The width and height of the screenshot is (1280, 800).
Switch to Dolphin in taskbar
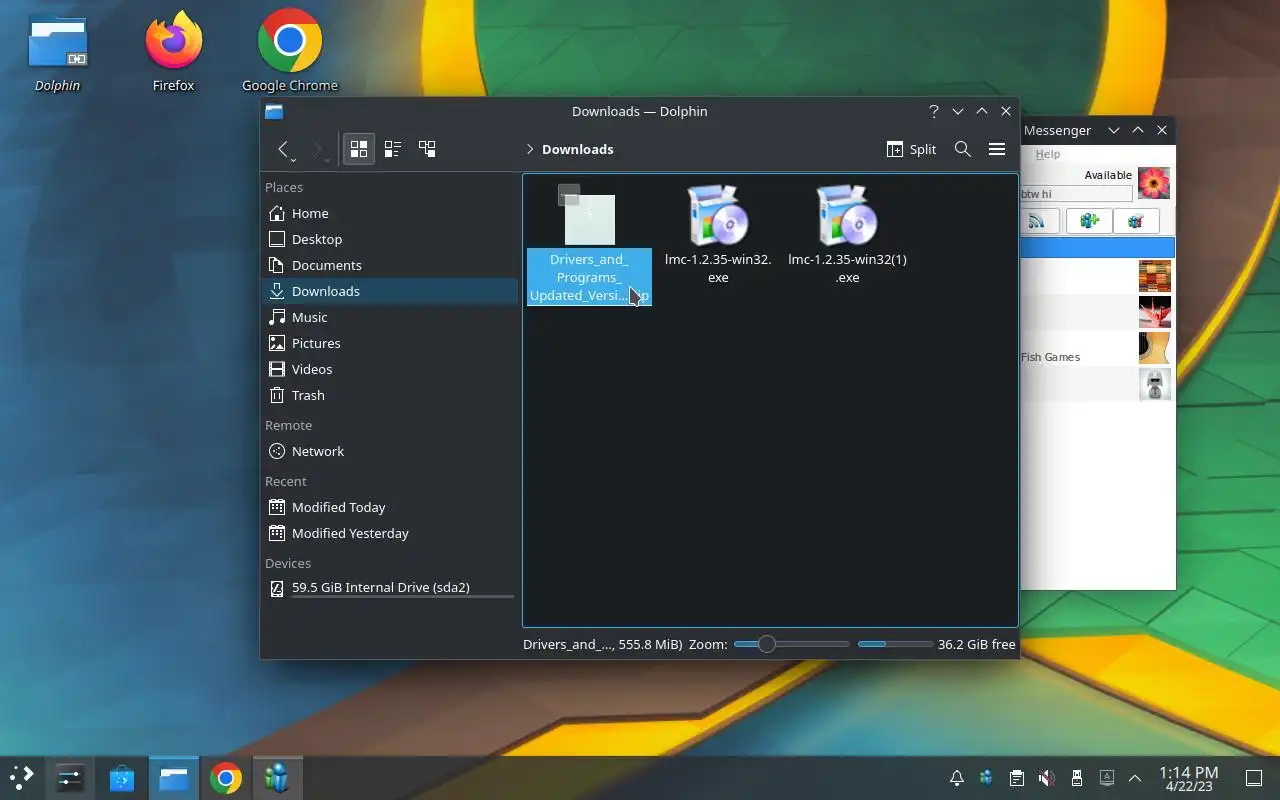[x=174, y=778]
